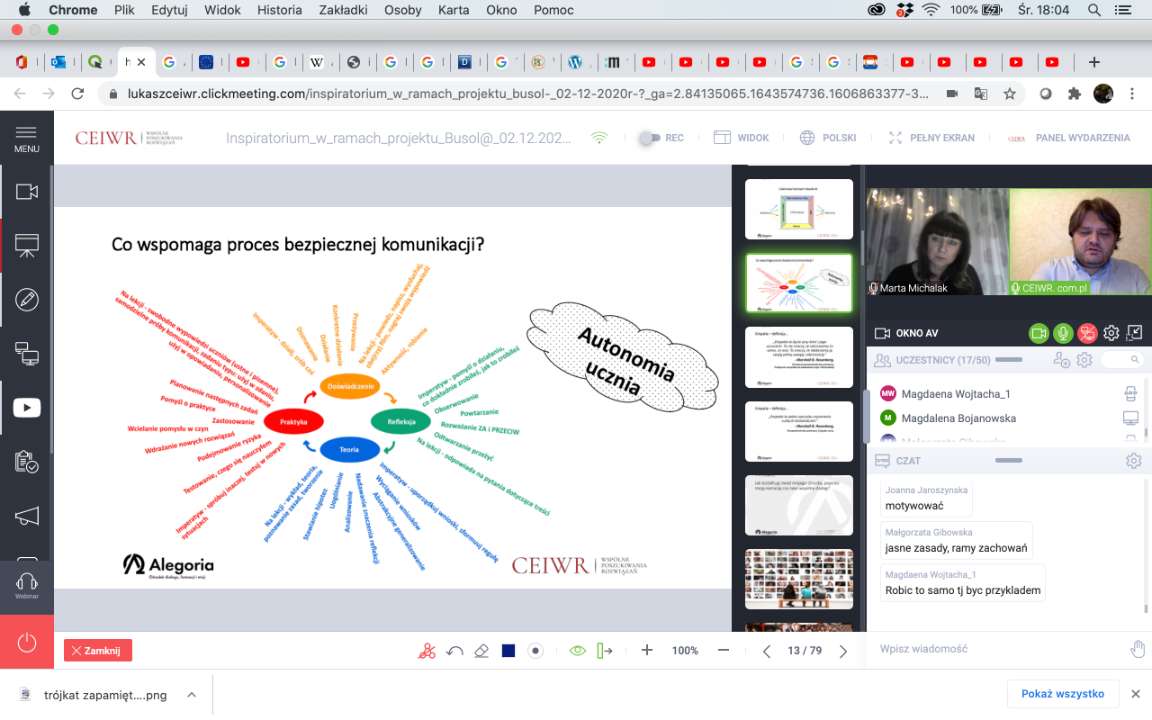
Task: Open the POLSKI language dropdown
Action: pyautogui.click(x=828, y=138)
